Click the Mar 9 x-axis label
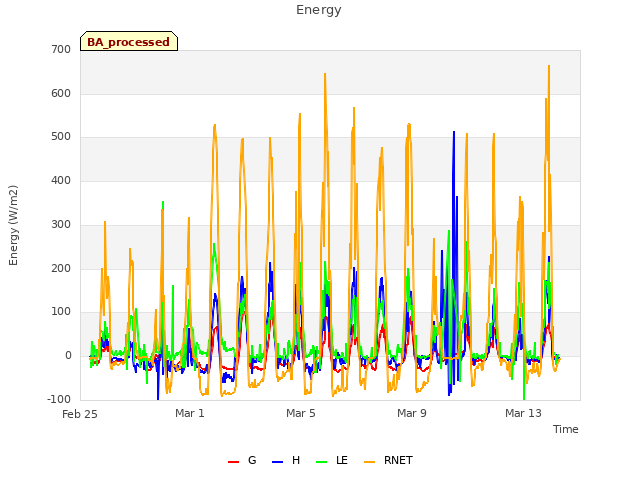 [412, 413]
